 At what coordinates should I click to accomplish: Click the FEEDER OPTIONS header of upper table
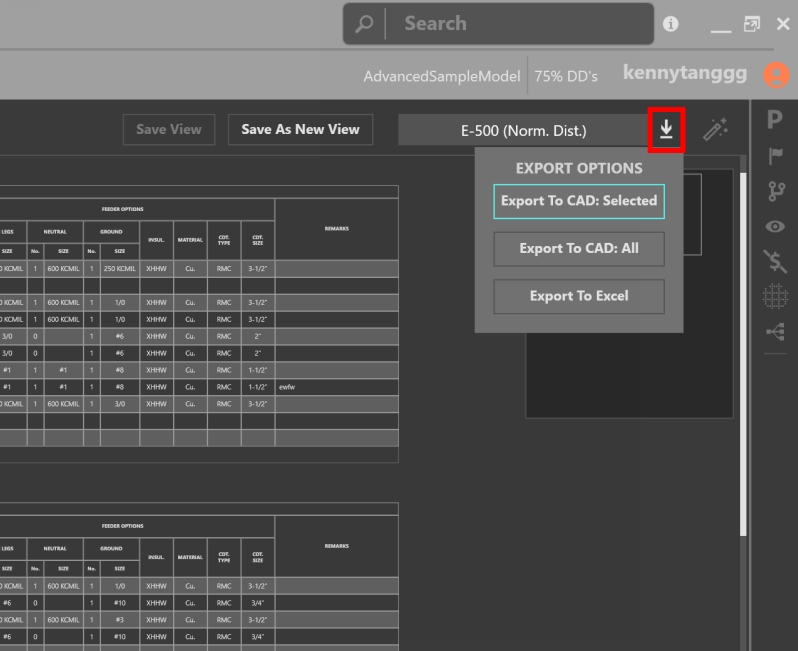coord(123,209)
